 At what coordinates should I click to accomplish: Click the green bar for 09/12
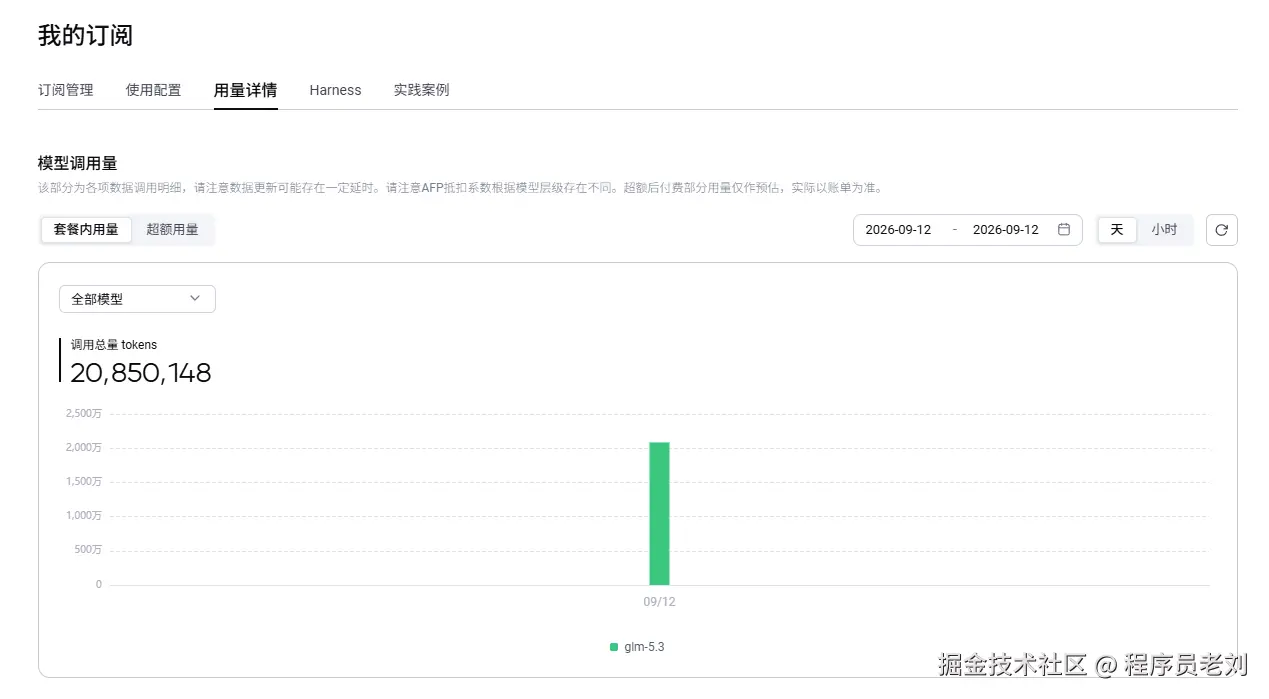click(x=659, y=514)
